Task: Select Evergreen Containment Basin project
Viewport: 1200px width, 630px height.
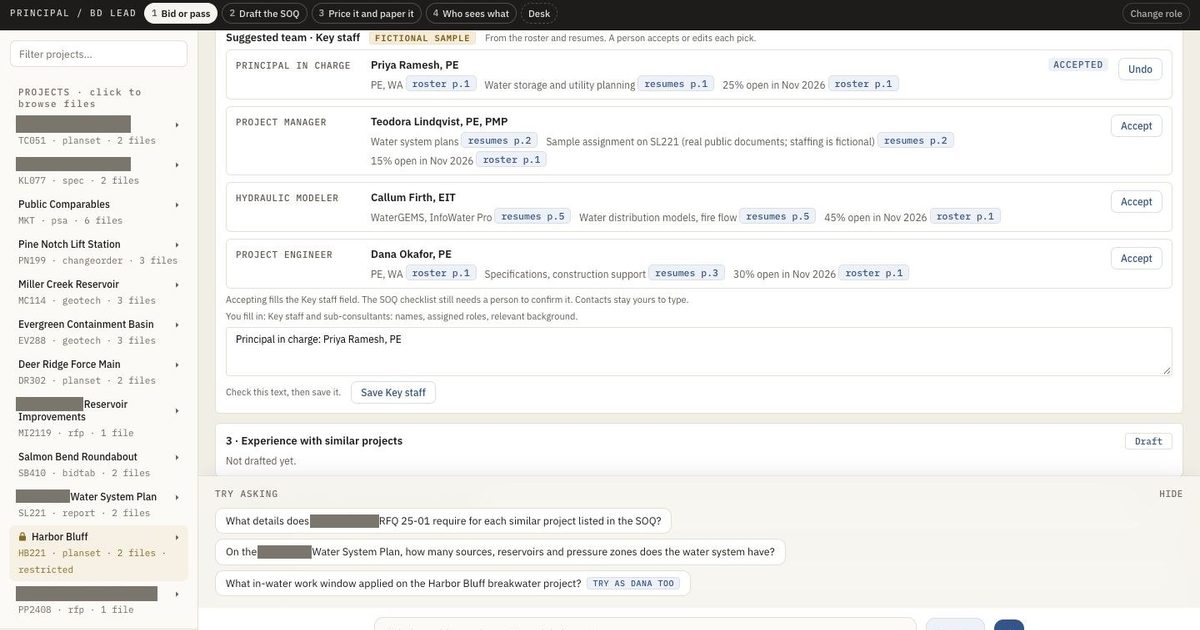Action: [98, 332]
